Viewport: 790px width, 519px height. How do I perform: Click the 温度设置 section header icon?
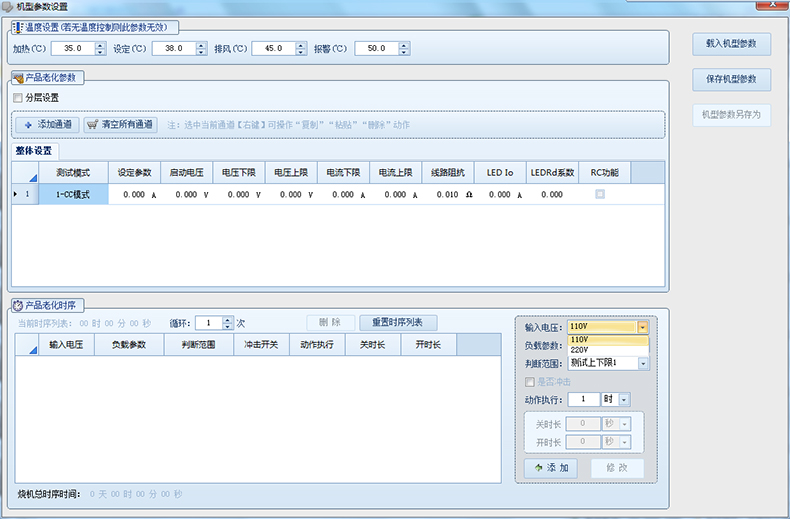tap(16, 27)
